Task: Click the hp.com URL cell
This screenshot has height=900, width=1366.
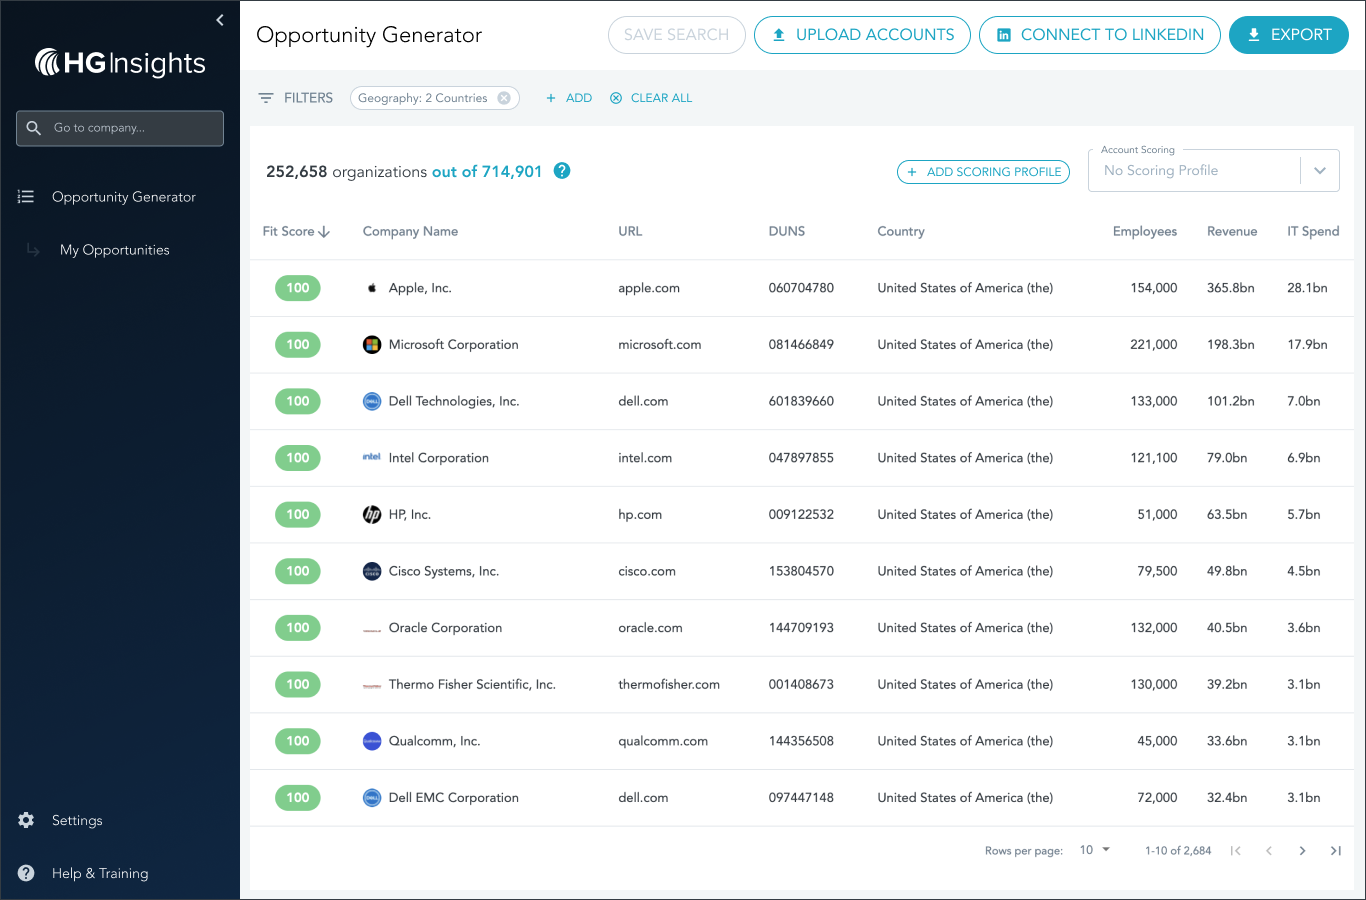Action: (x=640, y=515)
